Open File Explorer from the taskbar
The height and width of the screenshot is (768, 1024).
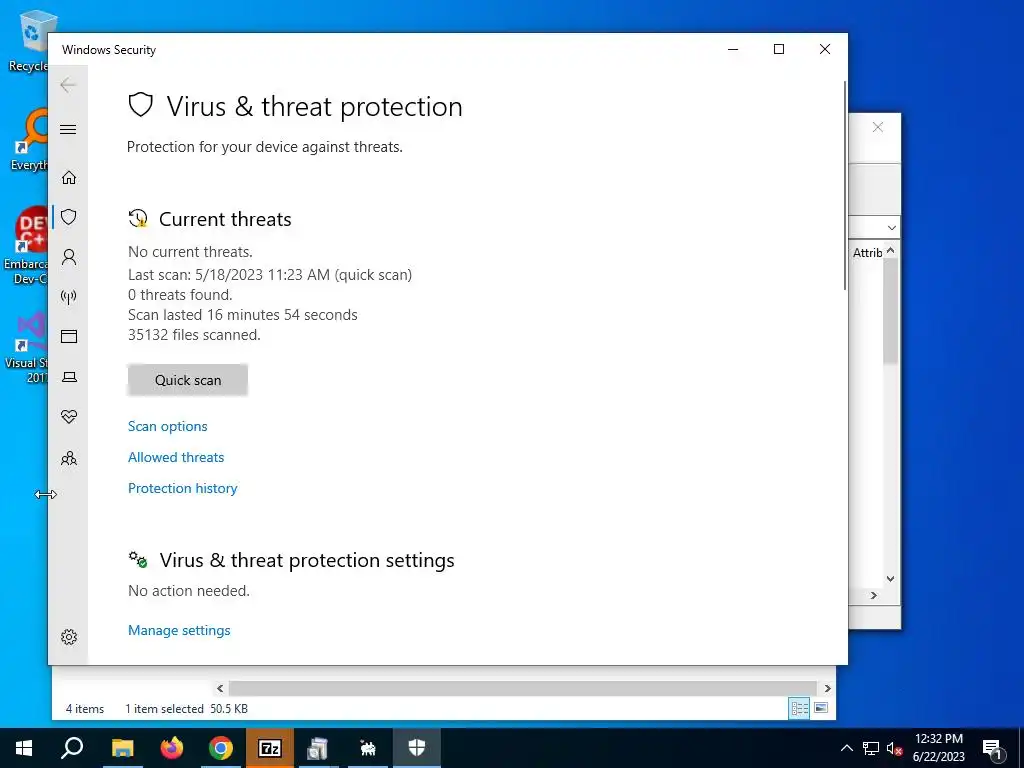pos(122,748)
